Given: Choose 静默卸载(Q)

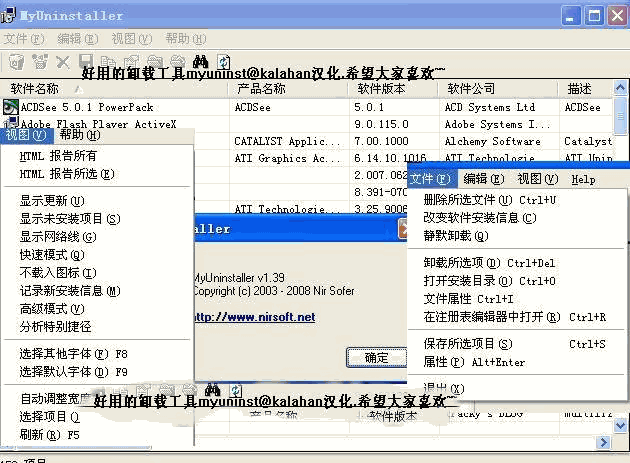Looking at the screenshot, I should tap(456, 236).
